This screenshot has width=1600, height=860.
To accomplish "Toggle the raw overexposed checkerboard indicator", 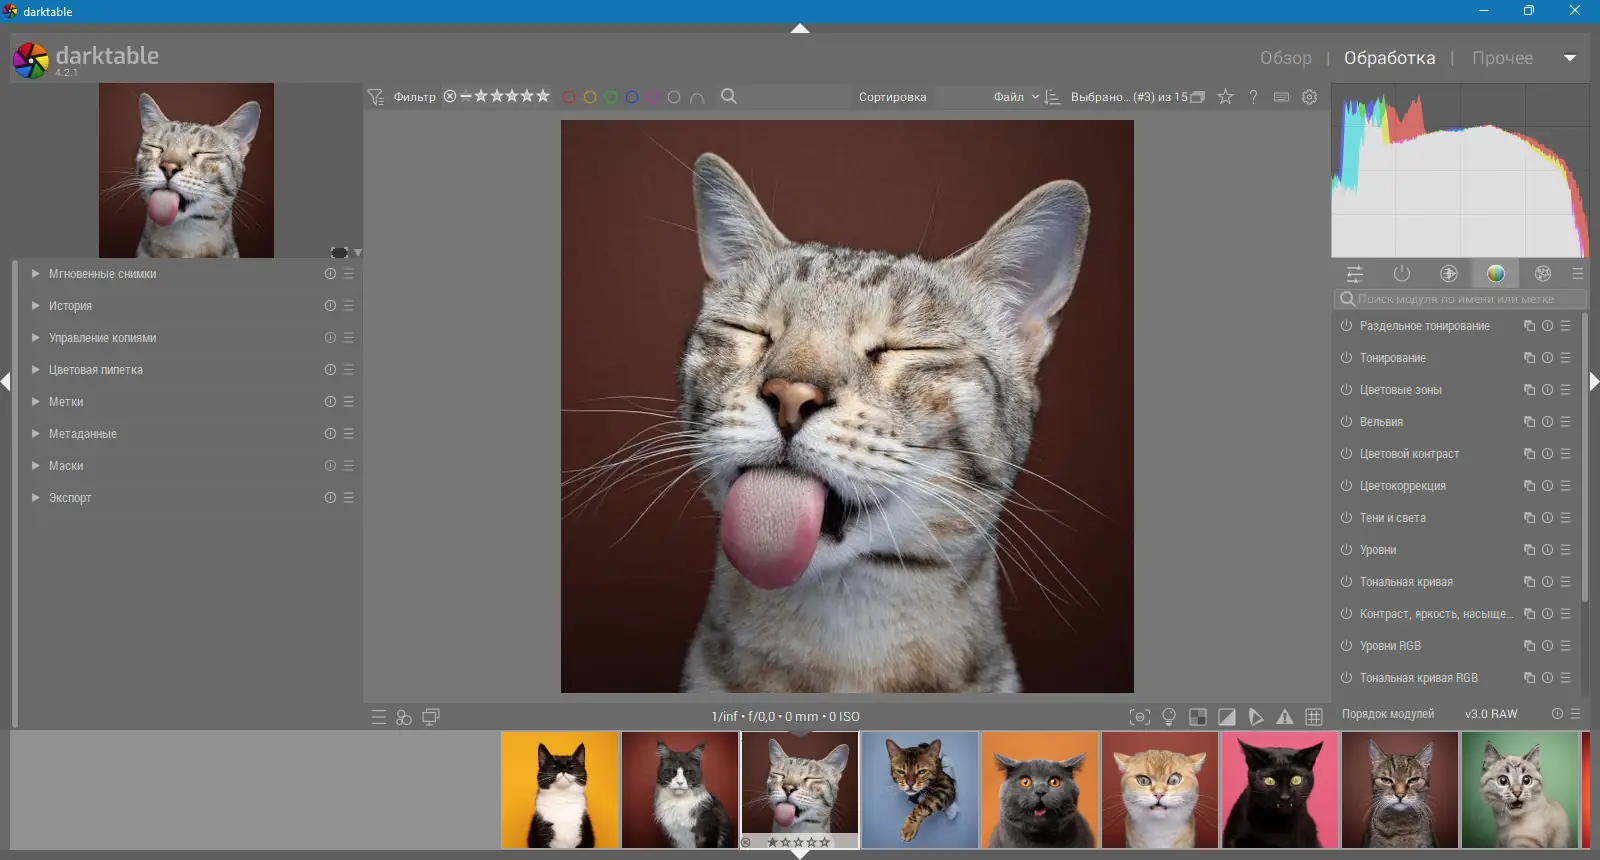I will coord(1198,717).
